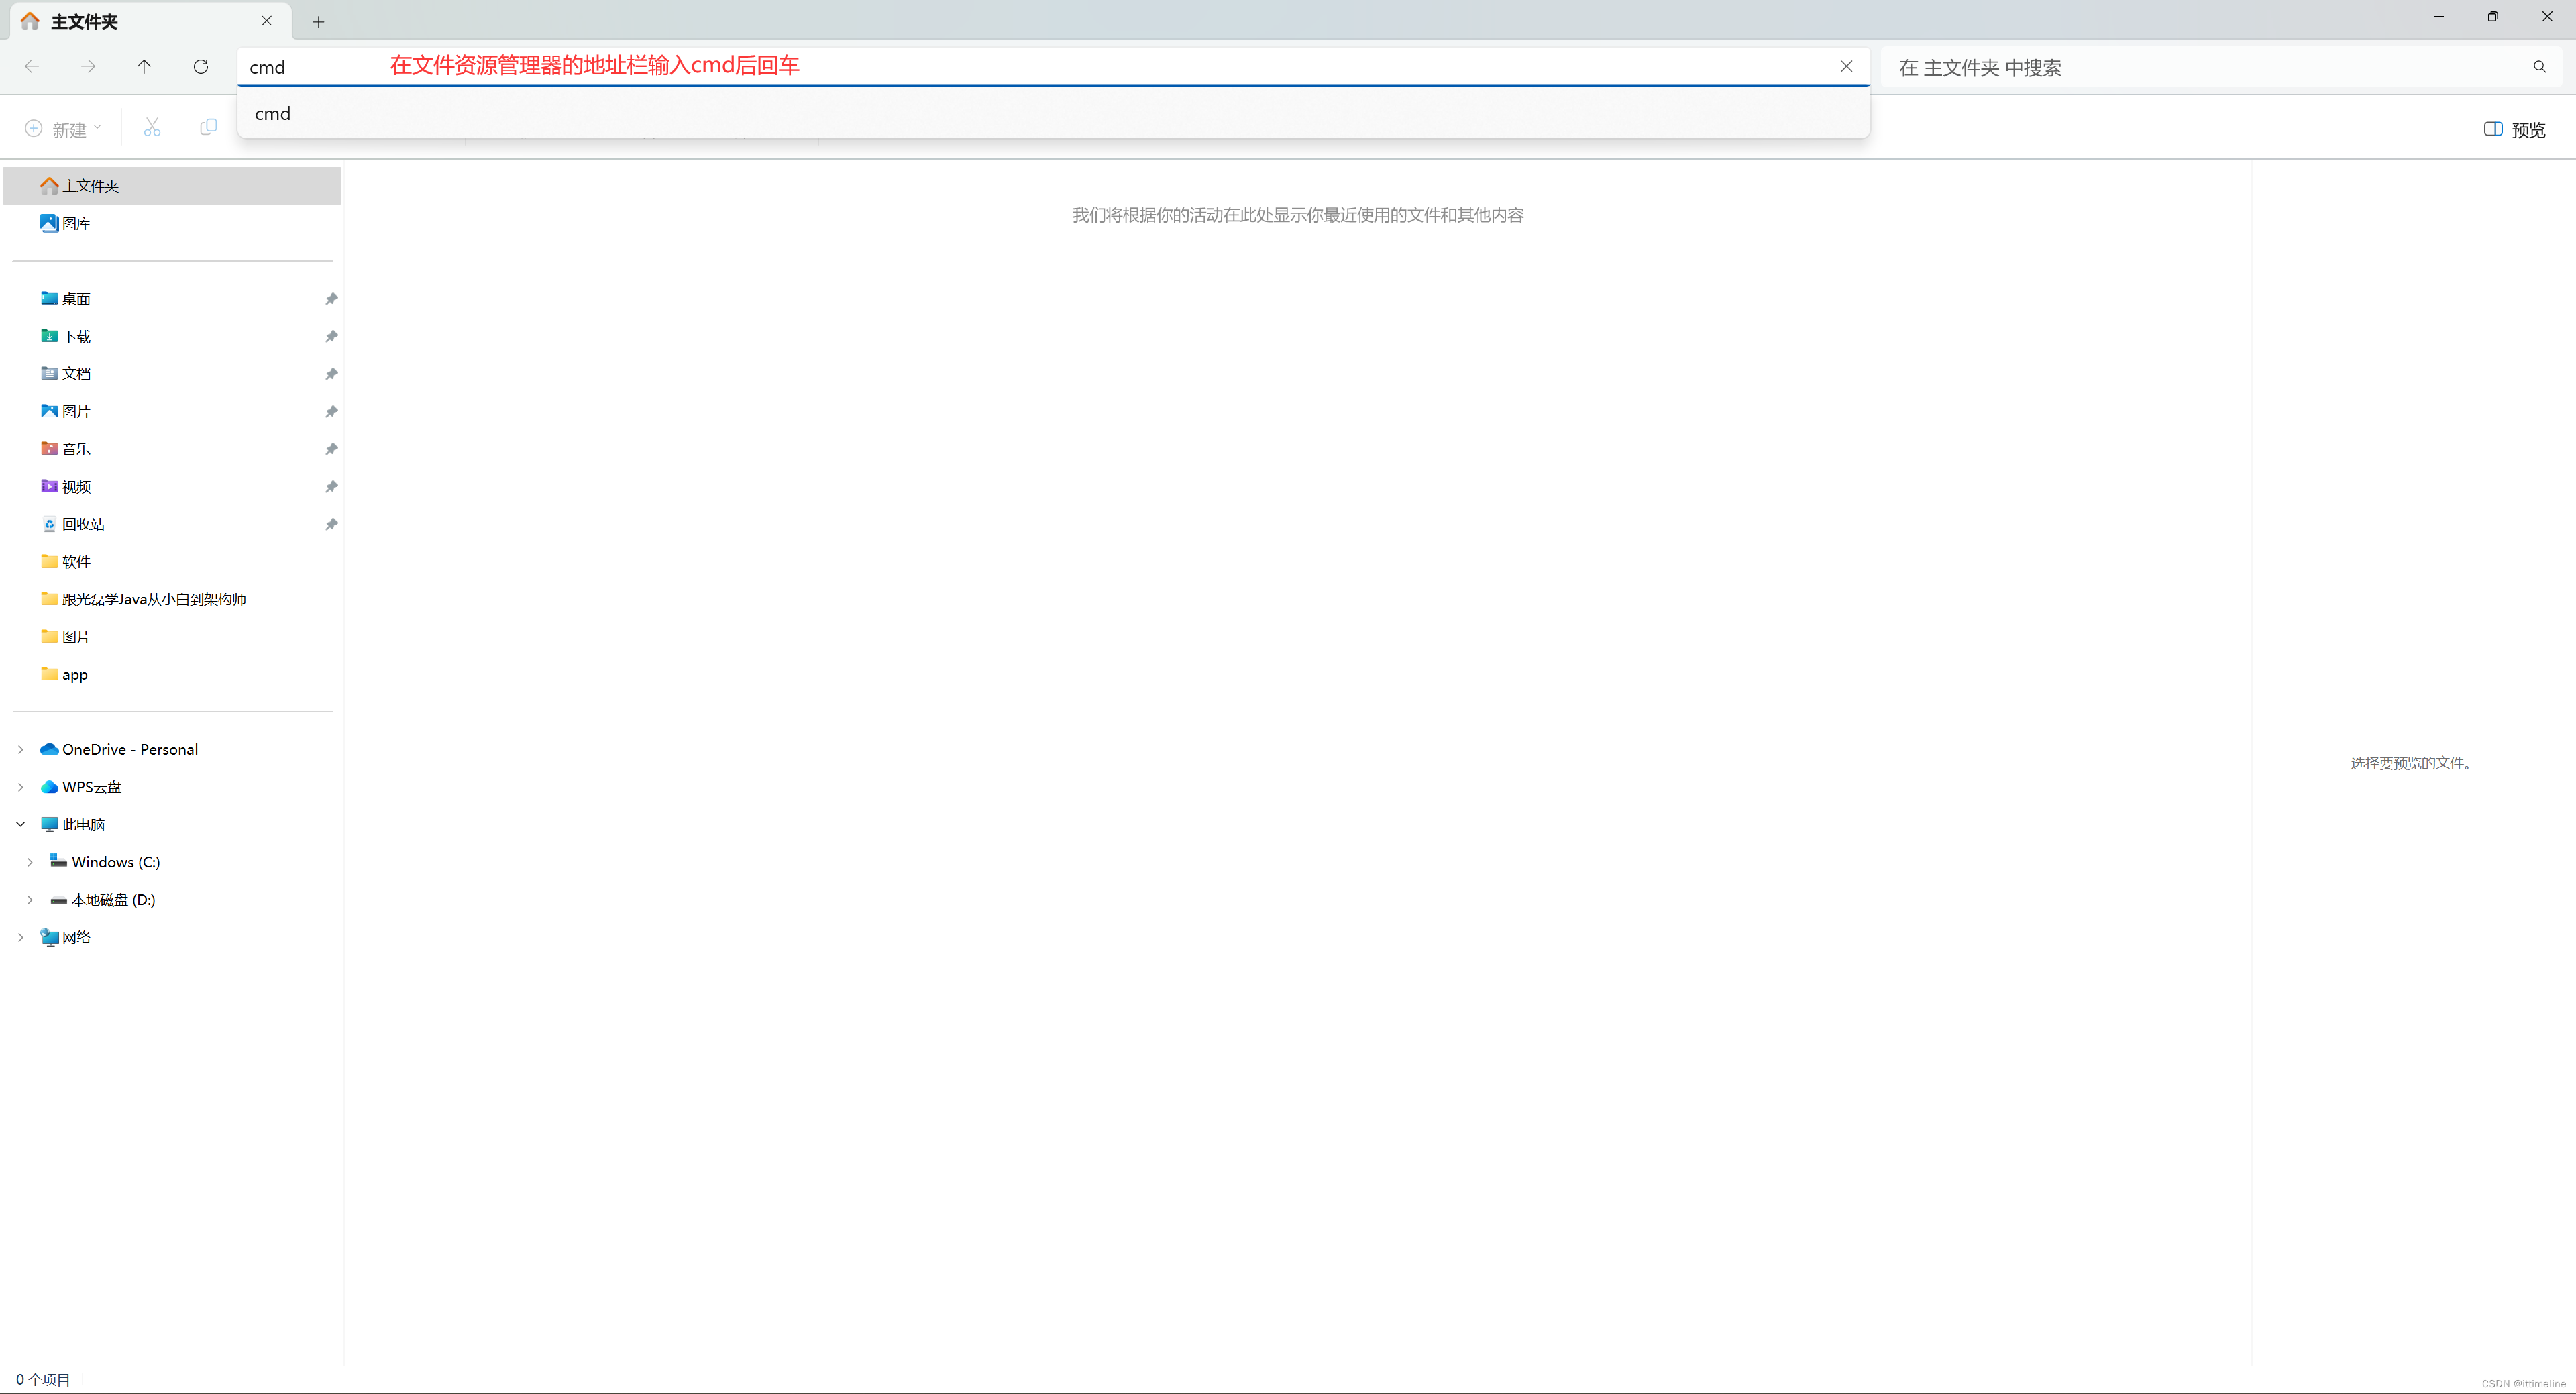2576x1394 pixels.
Task: Minimize the File Explorer window
Action: (2439, 17)
